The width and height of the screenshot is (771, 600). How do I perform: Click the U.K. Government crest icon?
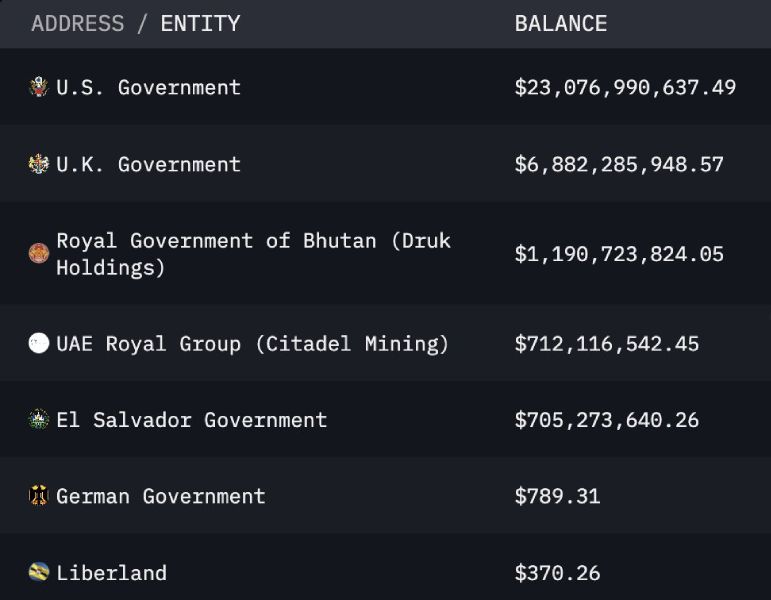pos(39,164)
